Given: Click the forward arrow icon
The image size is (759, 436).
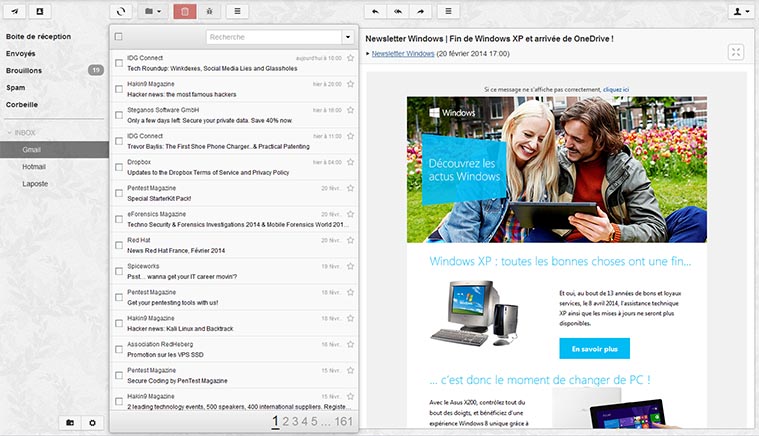Looking at the screenshot, I should [421, 11].
